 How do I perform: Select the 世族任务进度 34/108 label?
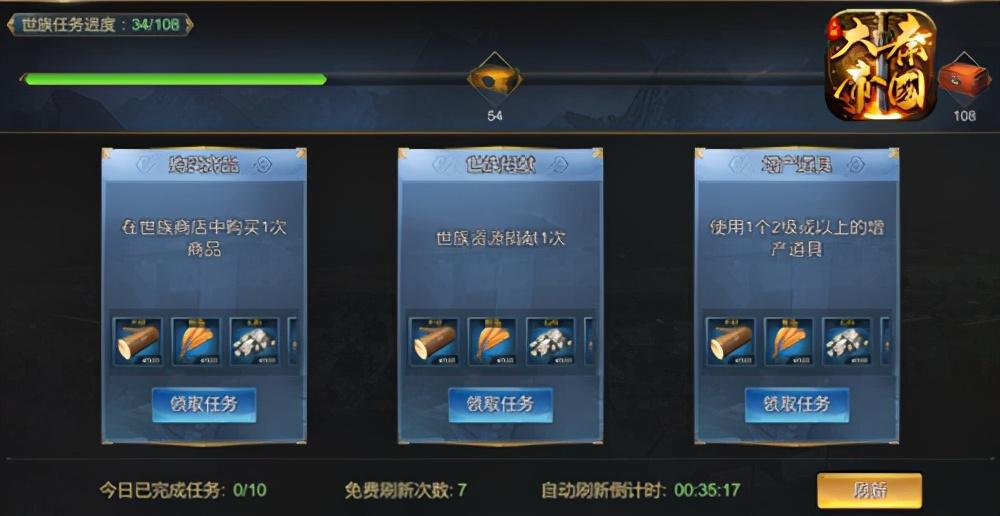[100, 25]
